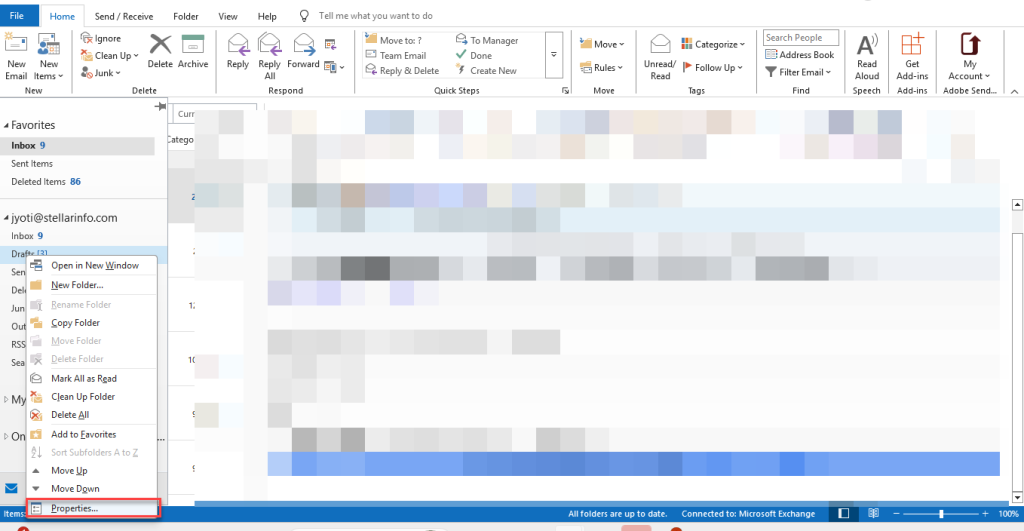Viewport: 1024px width, 531px height.
Task: Click the Read Aloud icon
Action: point(867,44)
